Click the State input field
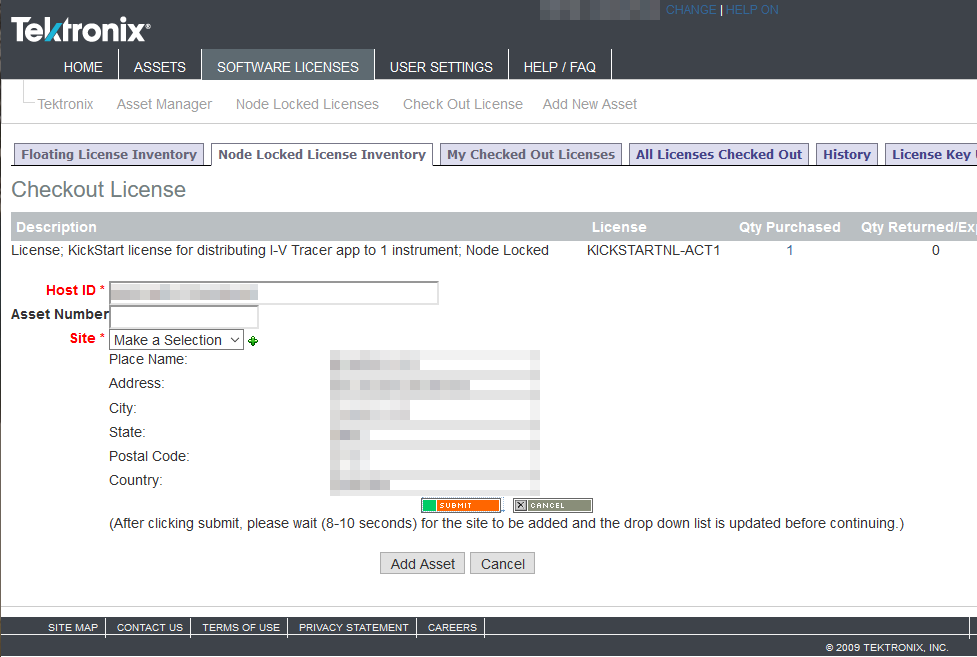 [435, 433]
